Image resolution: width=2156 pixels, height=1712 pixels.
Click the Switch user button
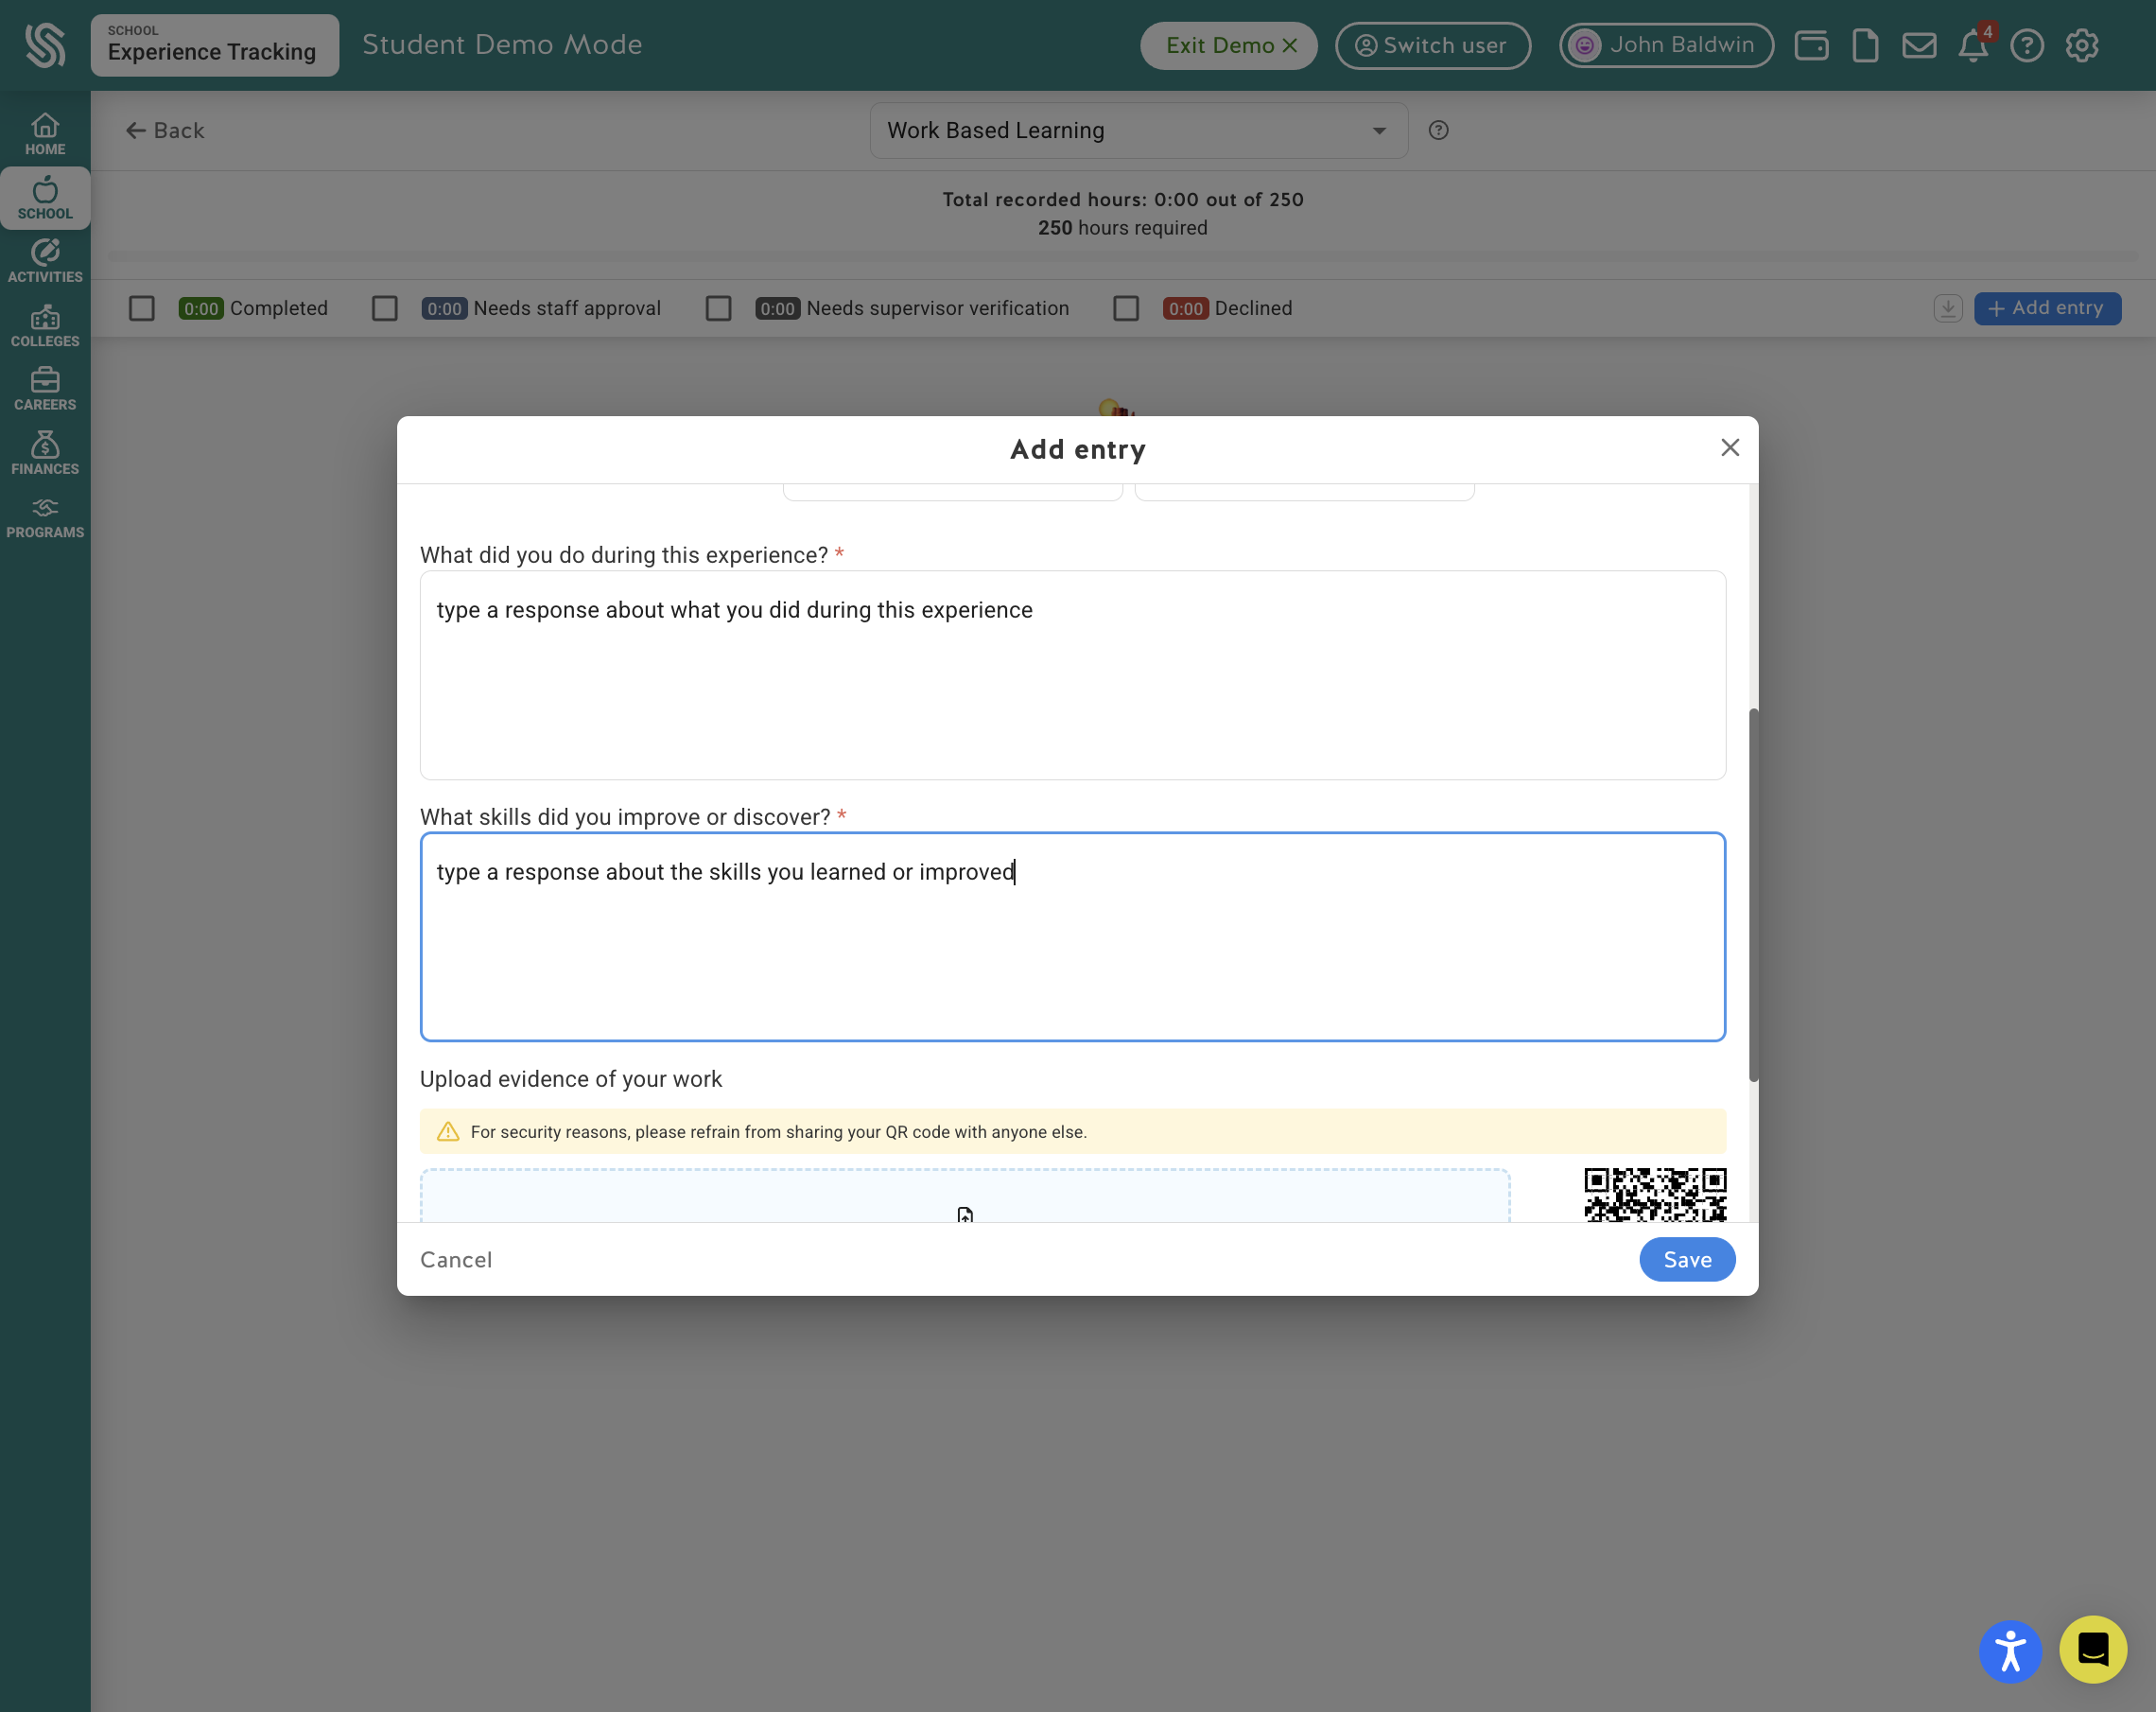[x=1433, y=45]
